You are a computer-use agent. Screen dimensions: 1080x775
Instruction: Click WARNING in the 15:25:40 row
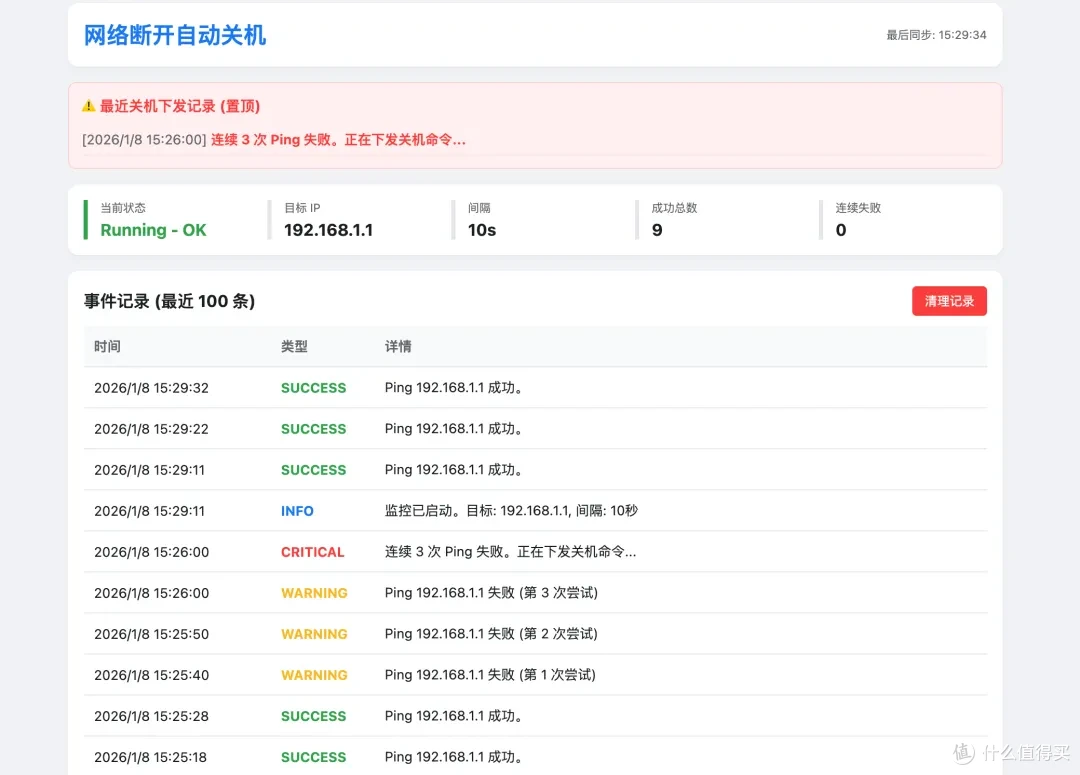tap(314, 675)
